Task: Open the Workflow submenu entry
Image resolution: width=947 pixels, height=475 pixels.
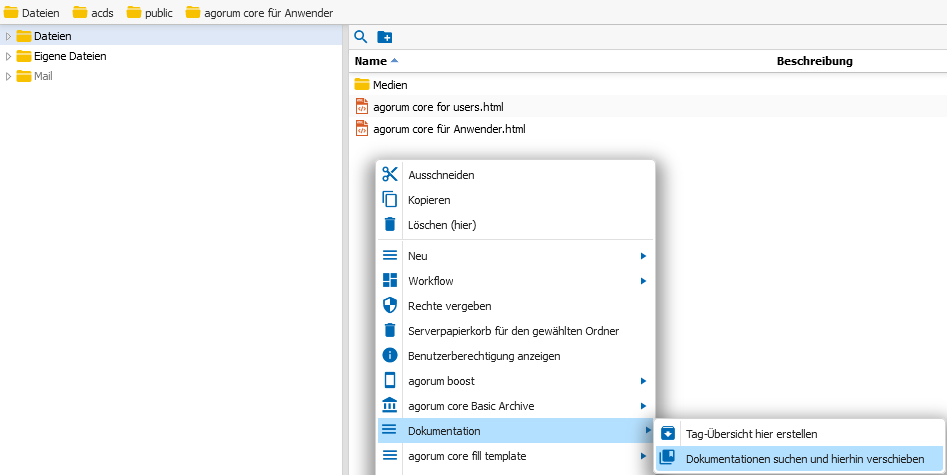Action: tap(516, 281)
